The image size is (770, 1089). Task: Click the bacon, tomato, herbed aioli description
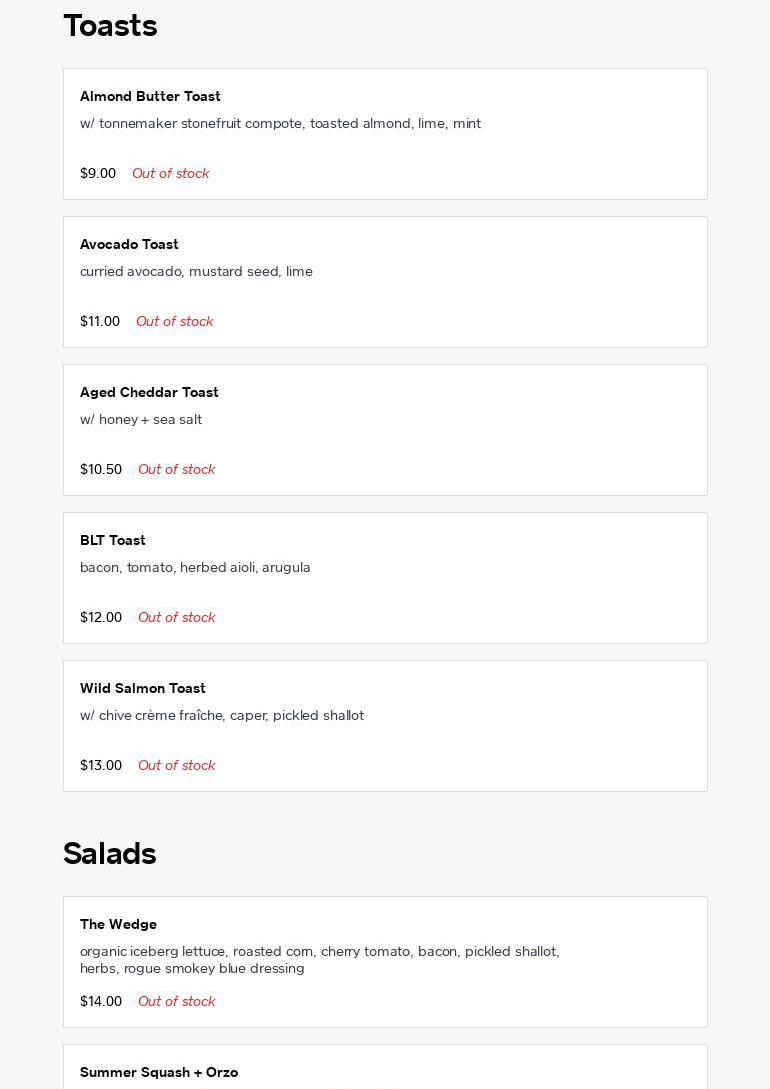click(x=195, y=568)
